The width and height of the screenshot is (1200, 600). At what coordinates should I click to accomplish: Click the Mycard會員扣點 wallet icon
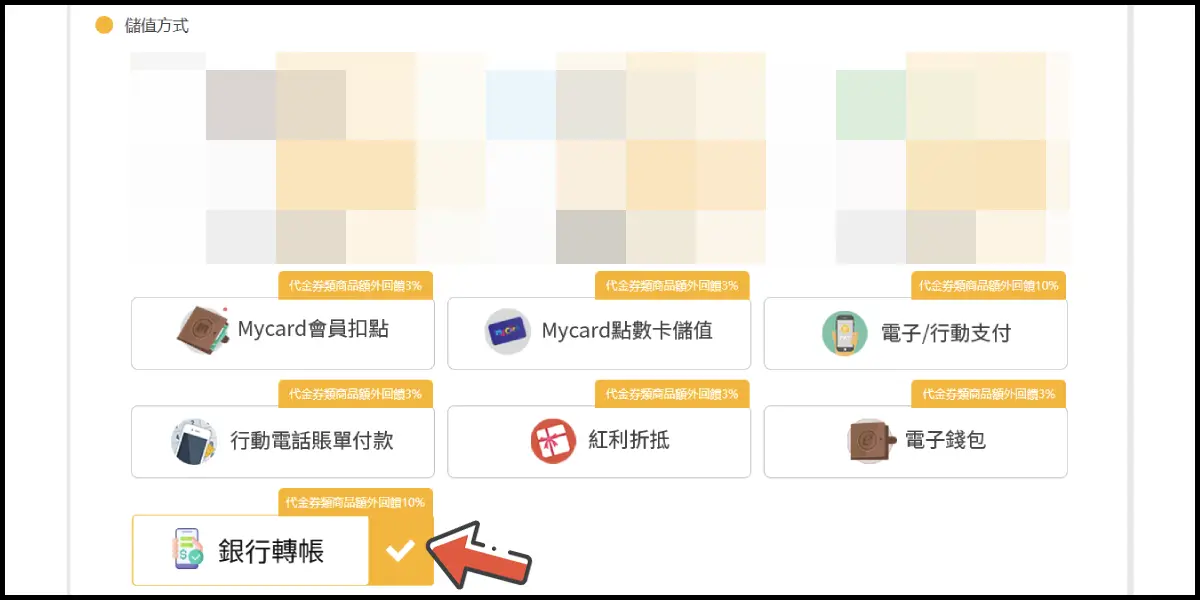[204, 331]
